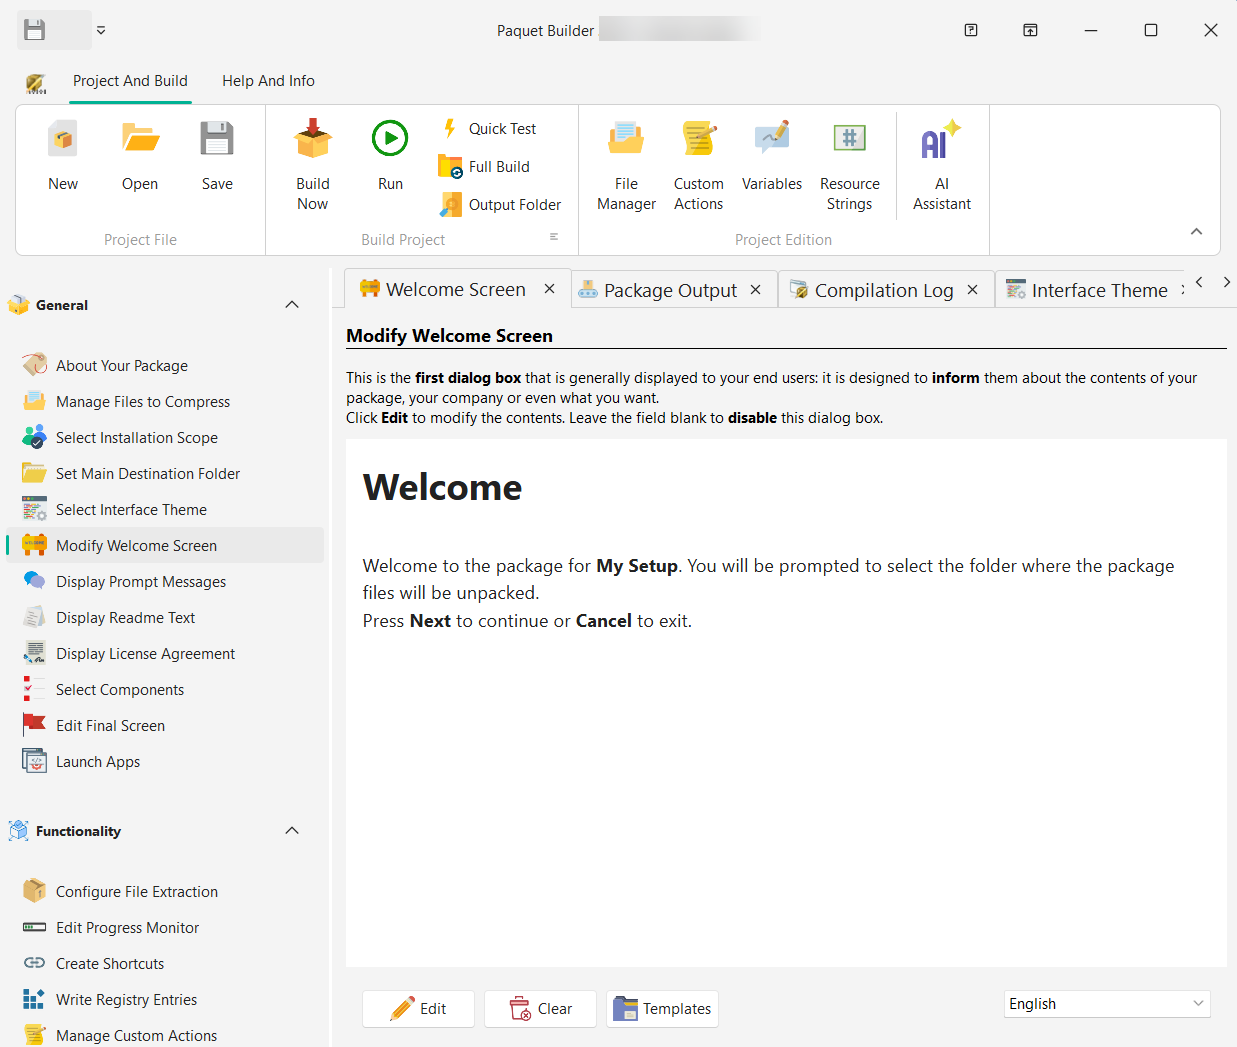Collapse the Functionality section
Viewport: 1237px width, 1047px height.
coord(291,830)
